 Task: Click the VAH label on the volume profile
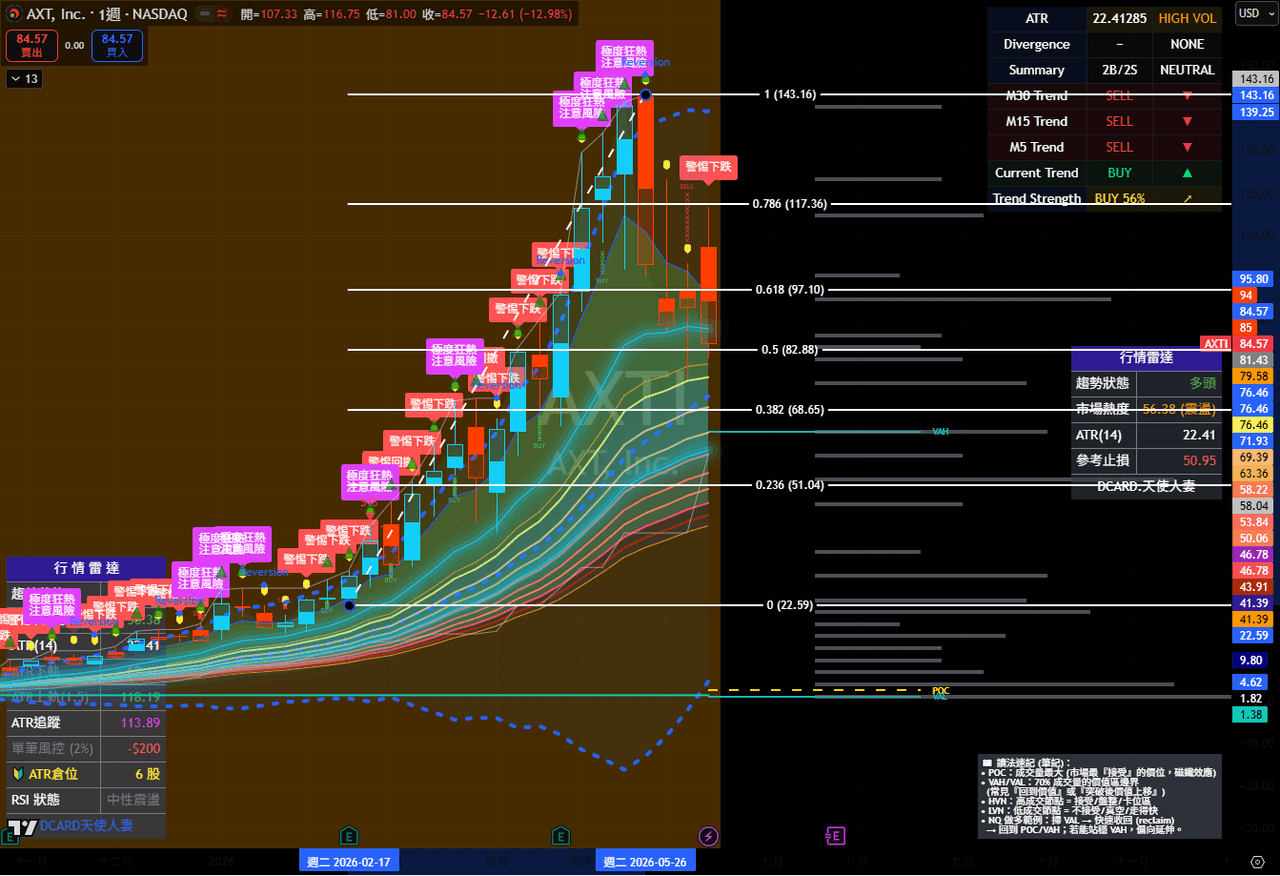(x=940, y=431)
